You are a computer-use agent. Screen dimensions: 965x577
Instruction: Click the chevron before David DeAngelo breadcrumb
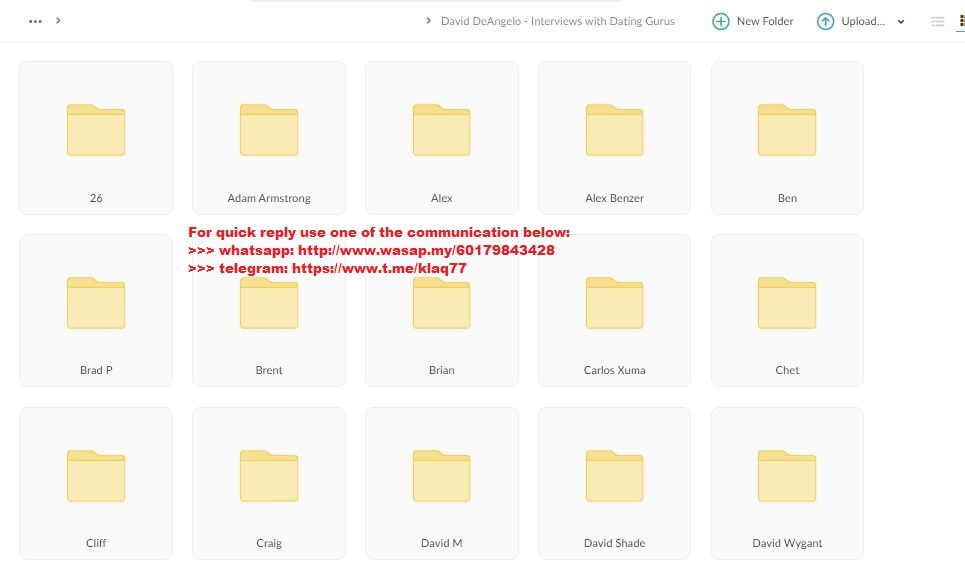click(x=428, y=21)
